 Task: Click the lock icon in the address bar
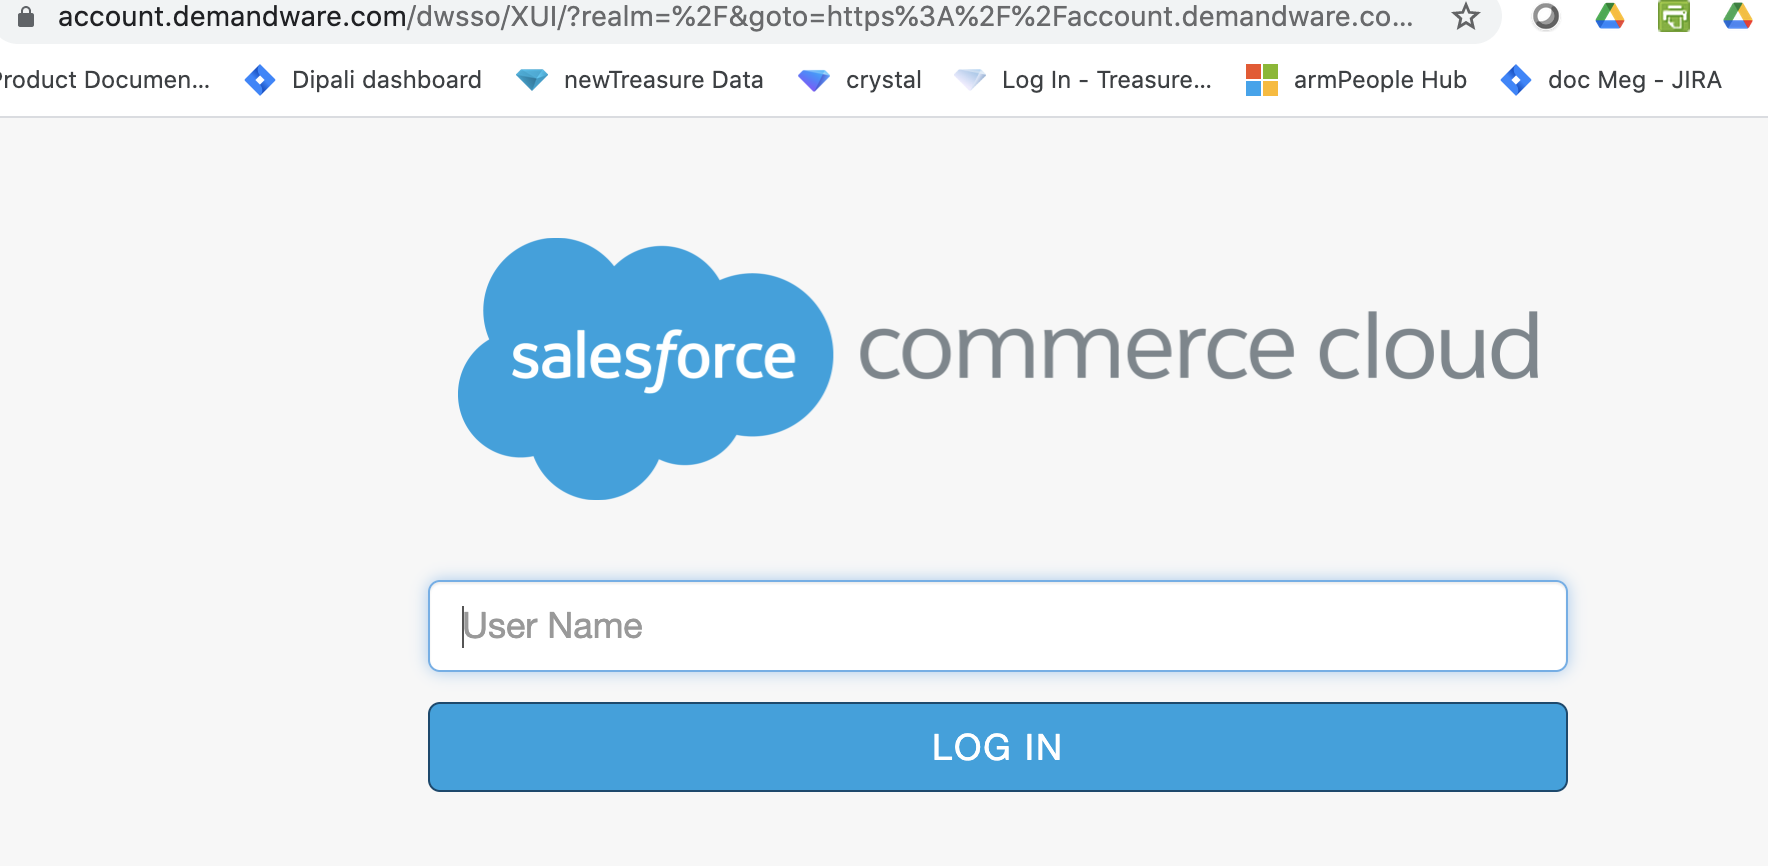coord(26,17)
